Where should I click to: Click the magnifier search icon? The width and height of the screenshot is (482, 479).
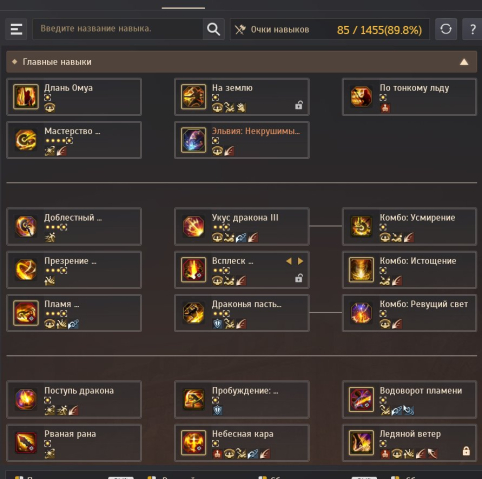[x=213, y=29]
